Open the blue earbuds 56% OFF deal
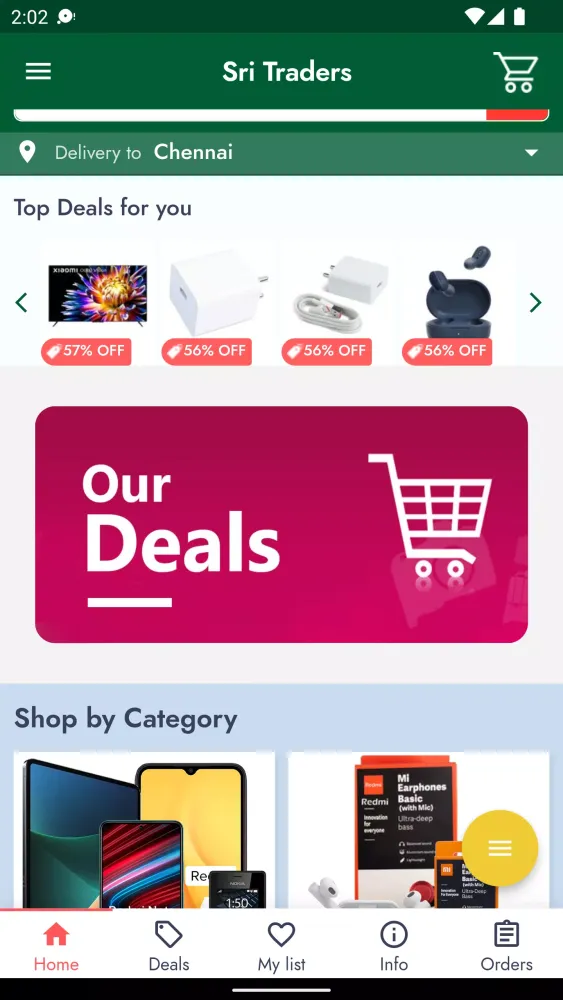 point(457,303)
